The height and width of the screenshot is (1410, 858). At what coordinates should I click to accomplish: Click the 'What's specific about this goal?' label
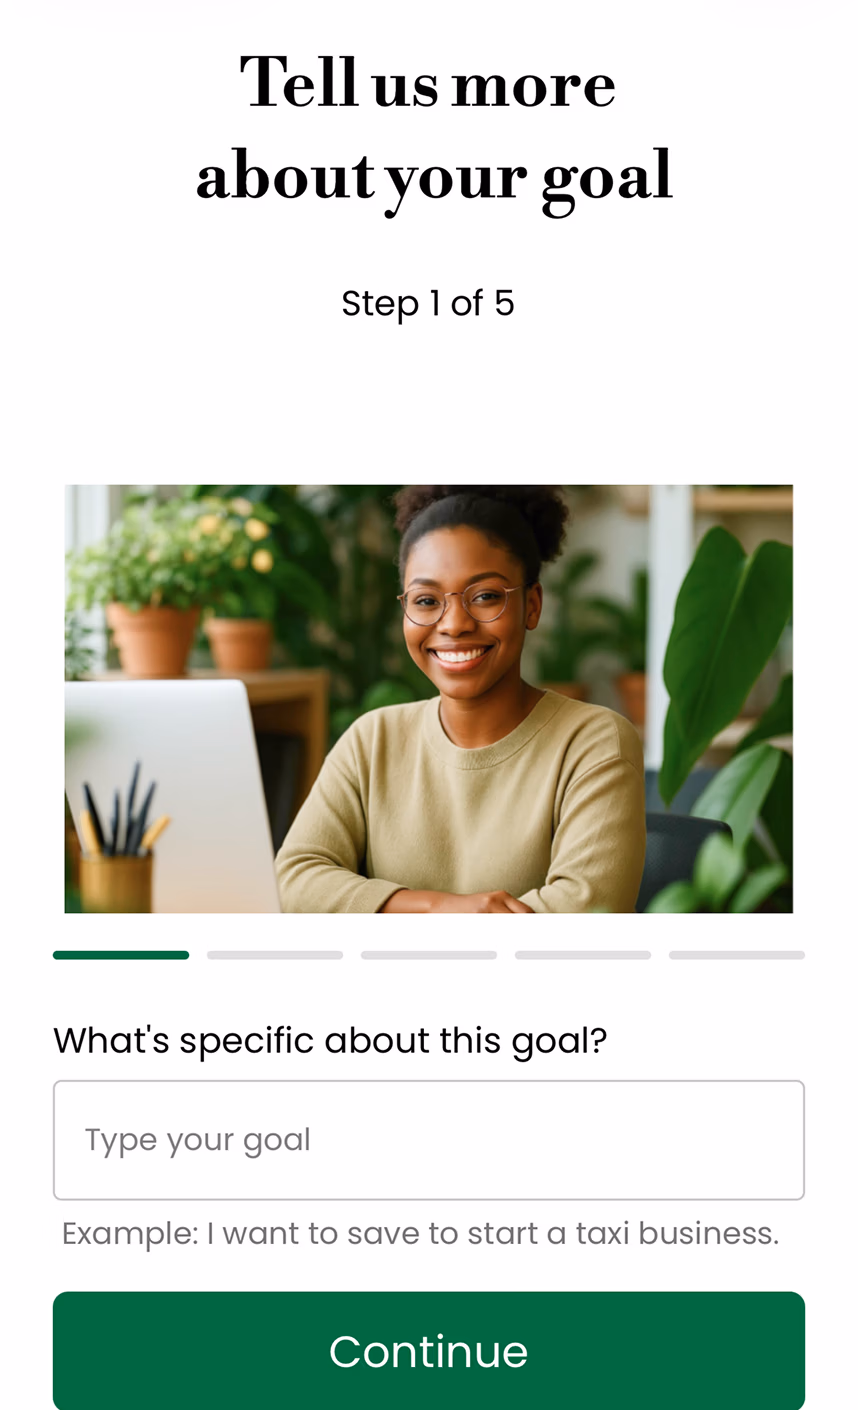tap(330, 1041)
